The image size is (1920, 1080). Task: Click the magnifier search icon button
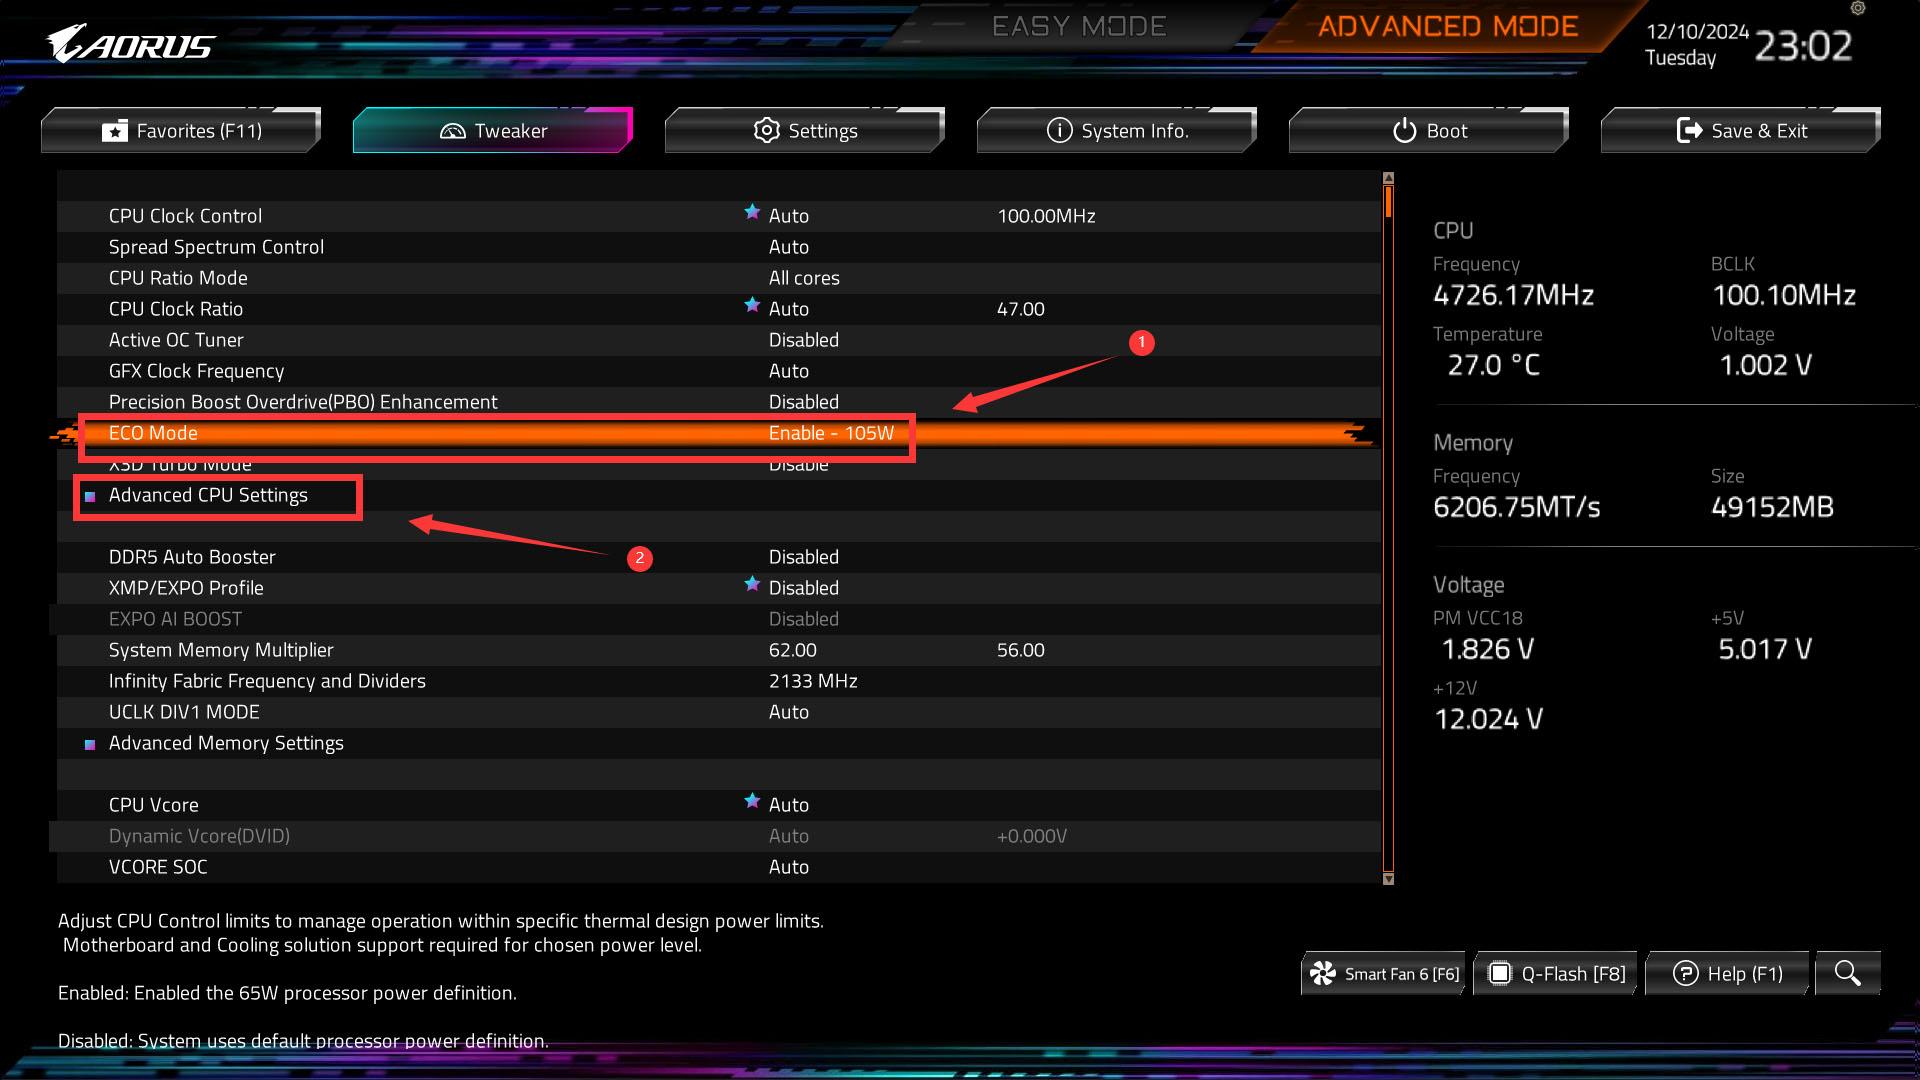pos(1847,973)
